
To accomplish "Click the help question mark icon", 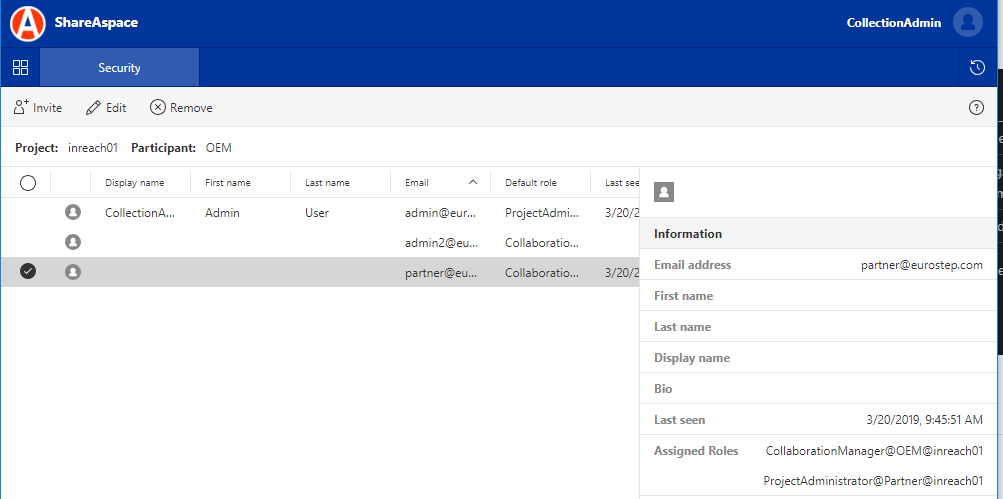I will click(977, 108).
